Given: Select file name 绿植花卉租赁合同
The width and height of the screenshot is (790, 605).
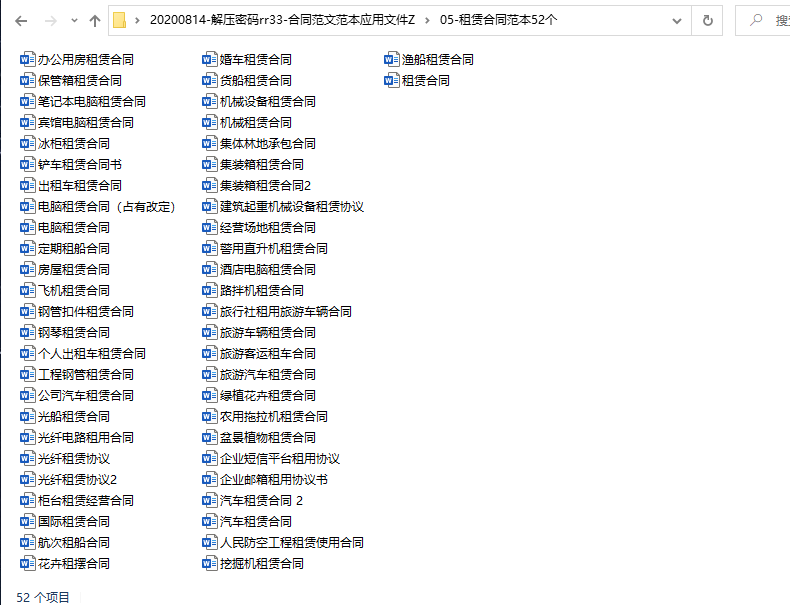Looking at the screenshot, I should tap(268, 396).
